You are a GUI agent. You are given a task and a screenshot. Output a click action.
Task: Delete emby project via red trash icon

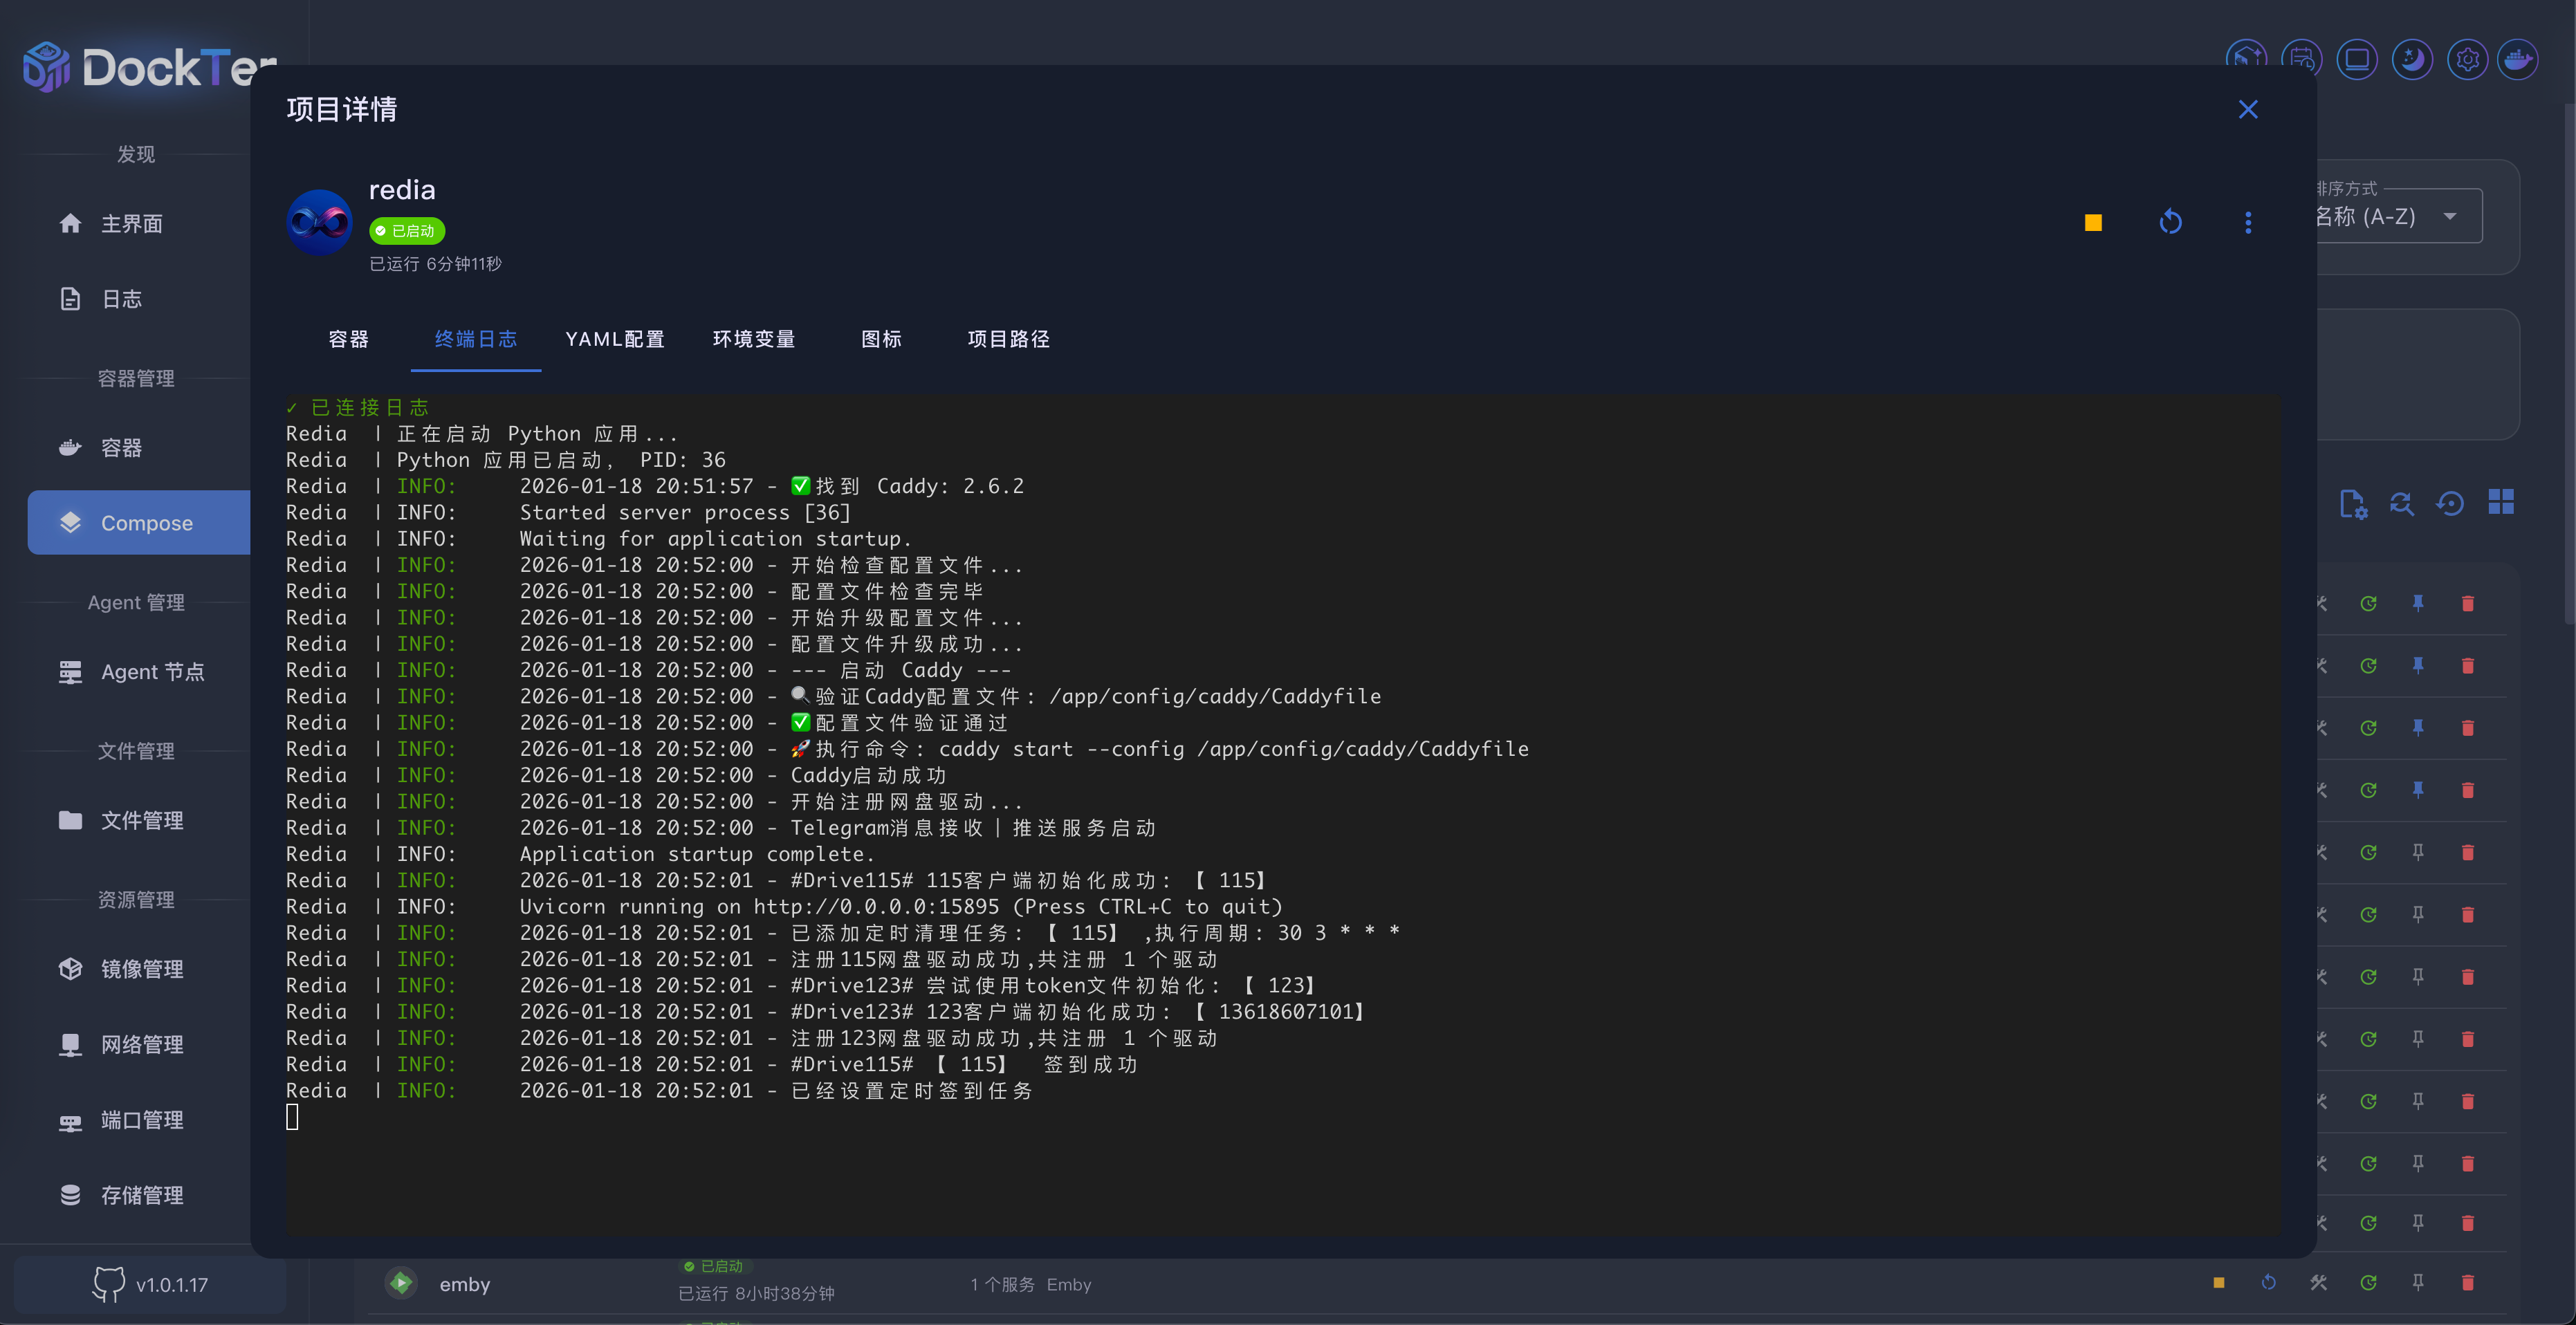(2467, 1282)
